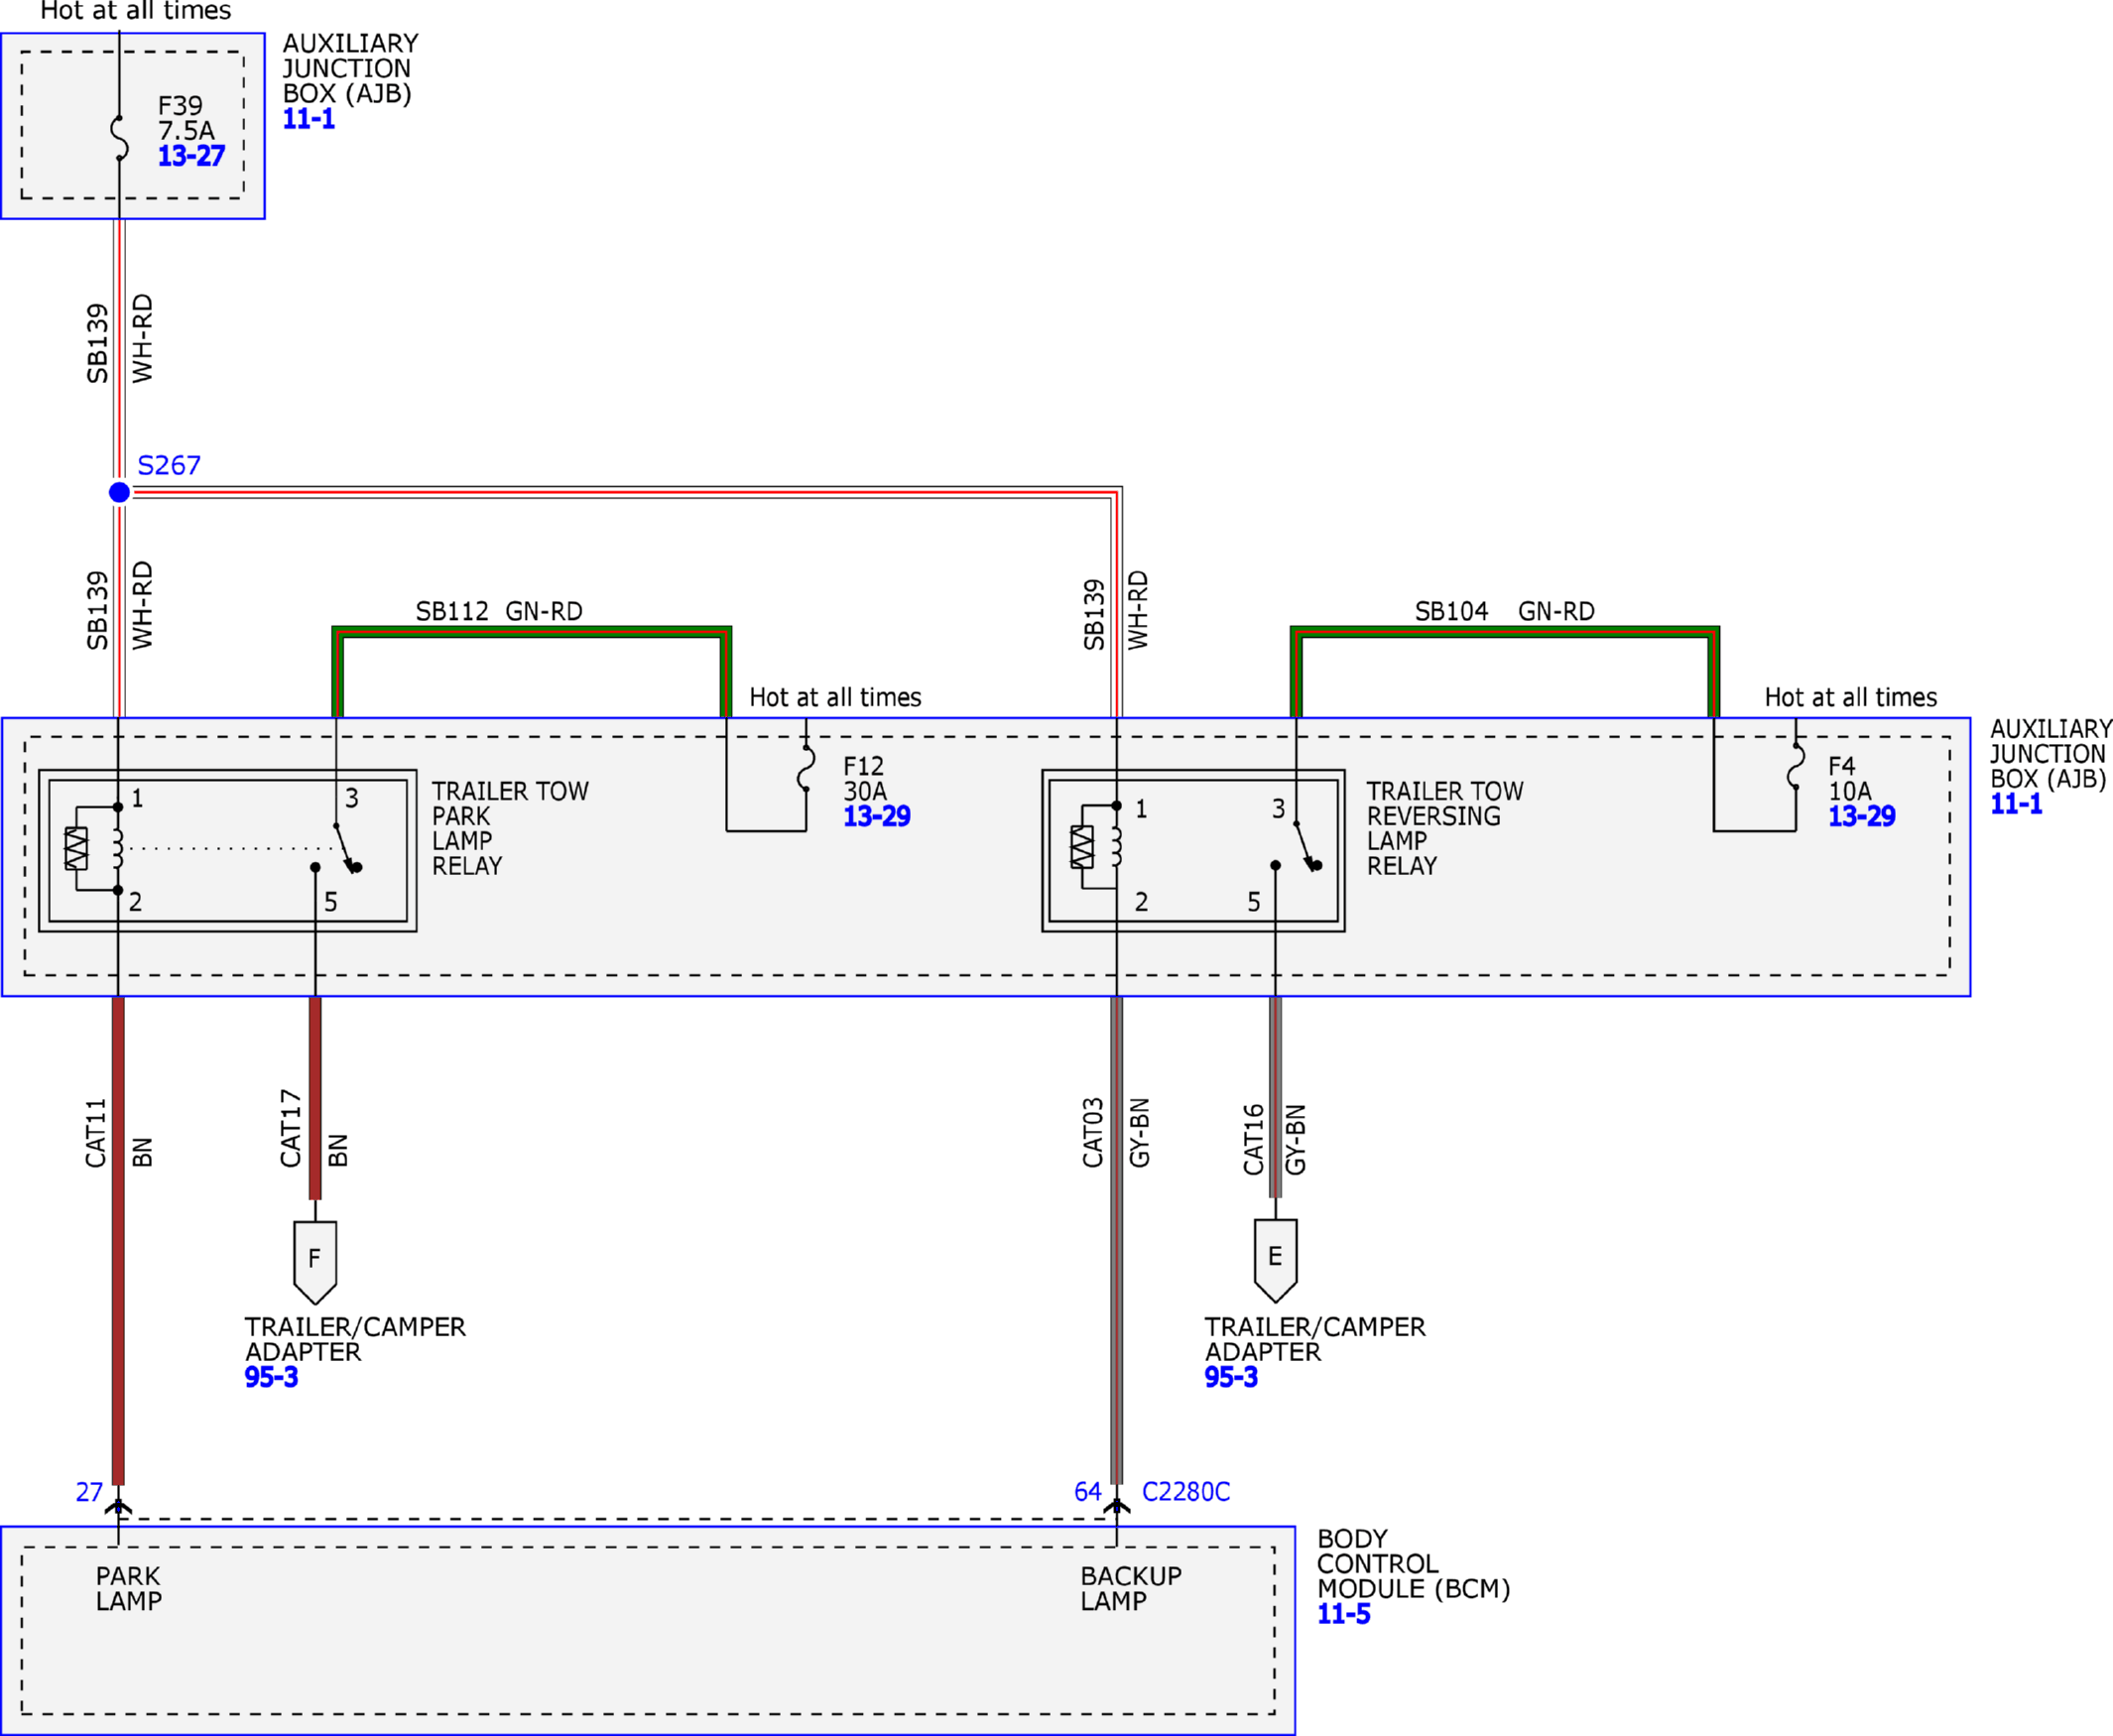
Task: Click the 'PARK LAMP' text in the BCM
Action: tap(129, 1589)
